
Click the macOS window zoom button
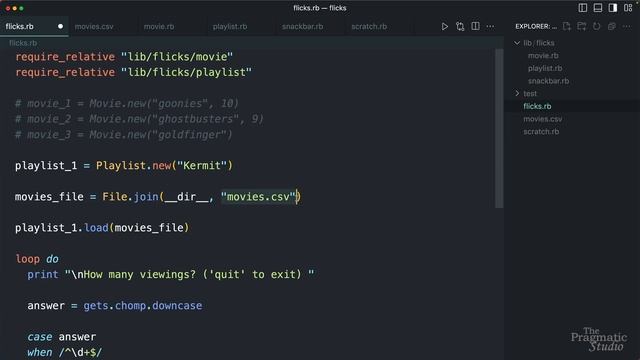tap(22, 8)
